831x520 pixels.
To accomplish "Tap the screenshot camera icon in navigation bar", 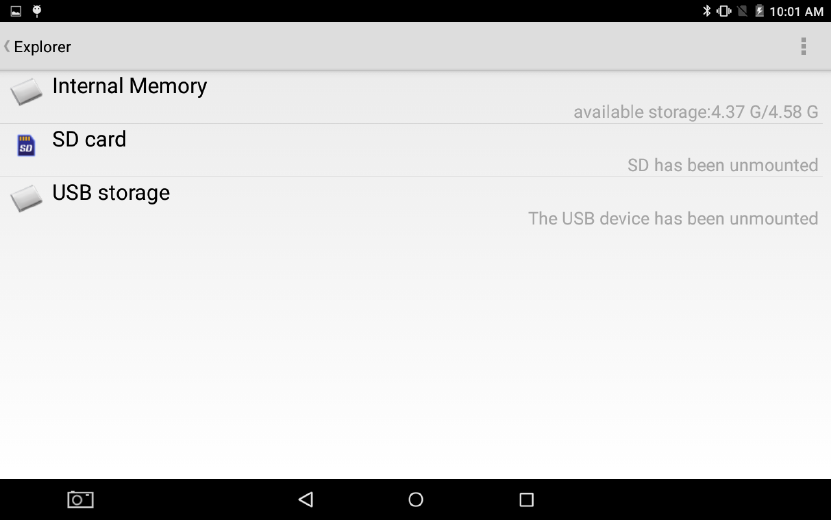I will (x=81, y=499).
